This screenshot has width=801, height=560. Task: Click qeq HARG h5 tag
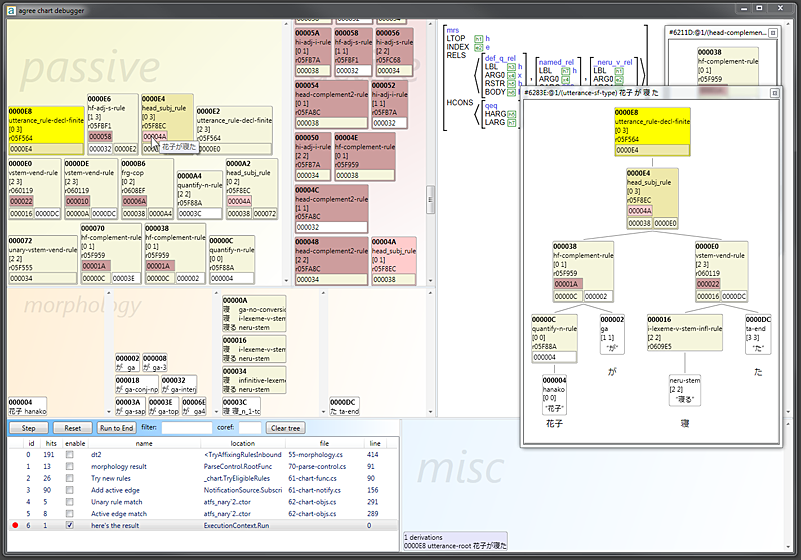511,114
